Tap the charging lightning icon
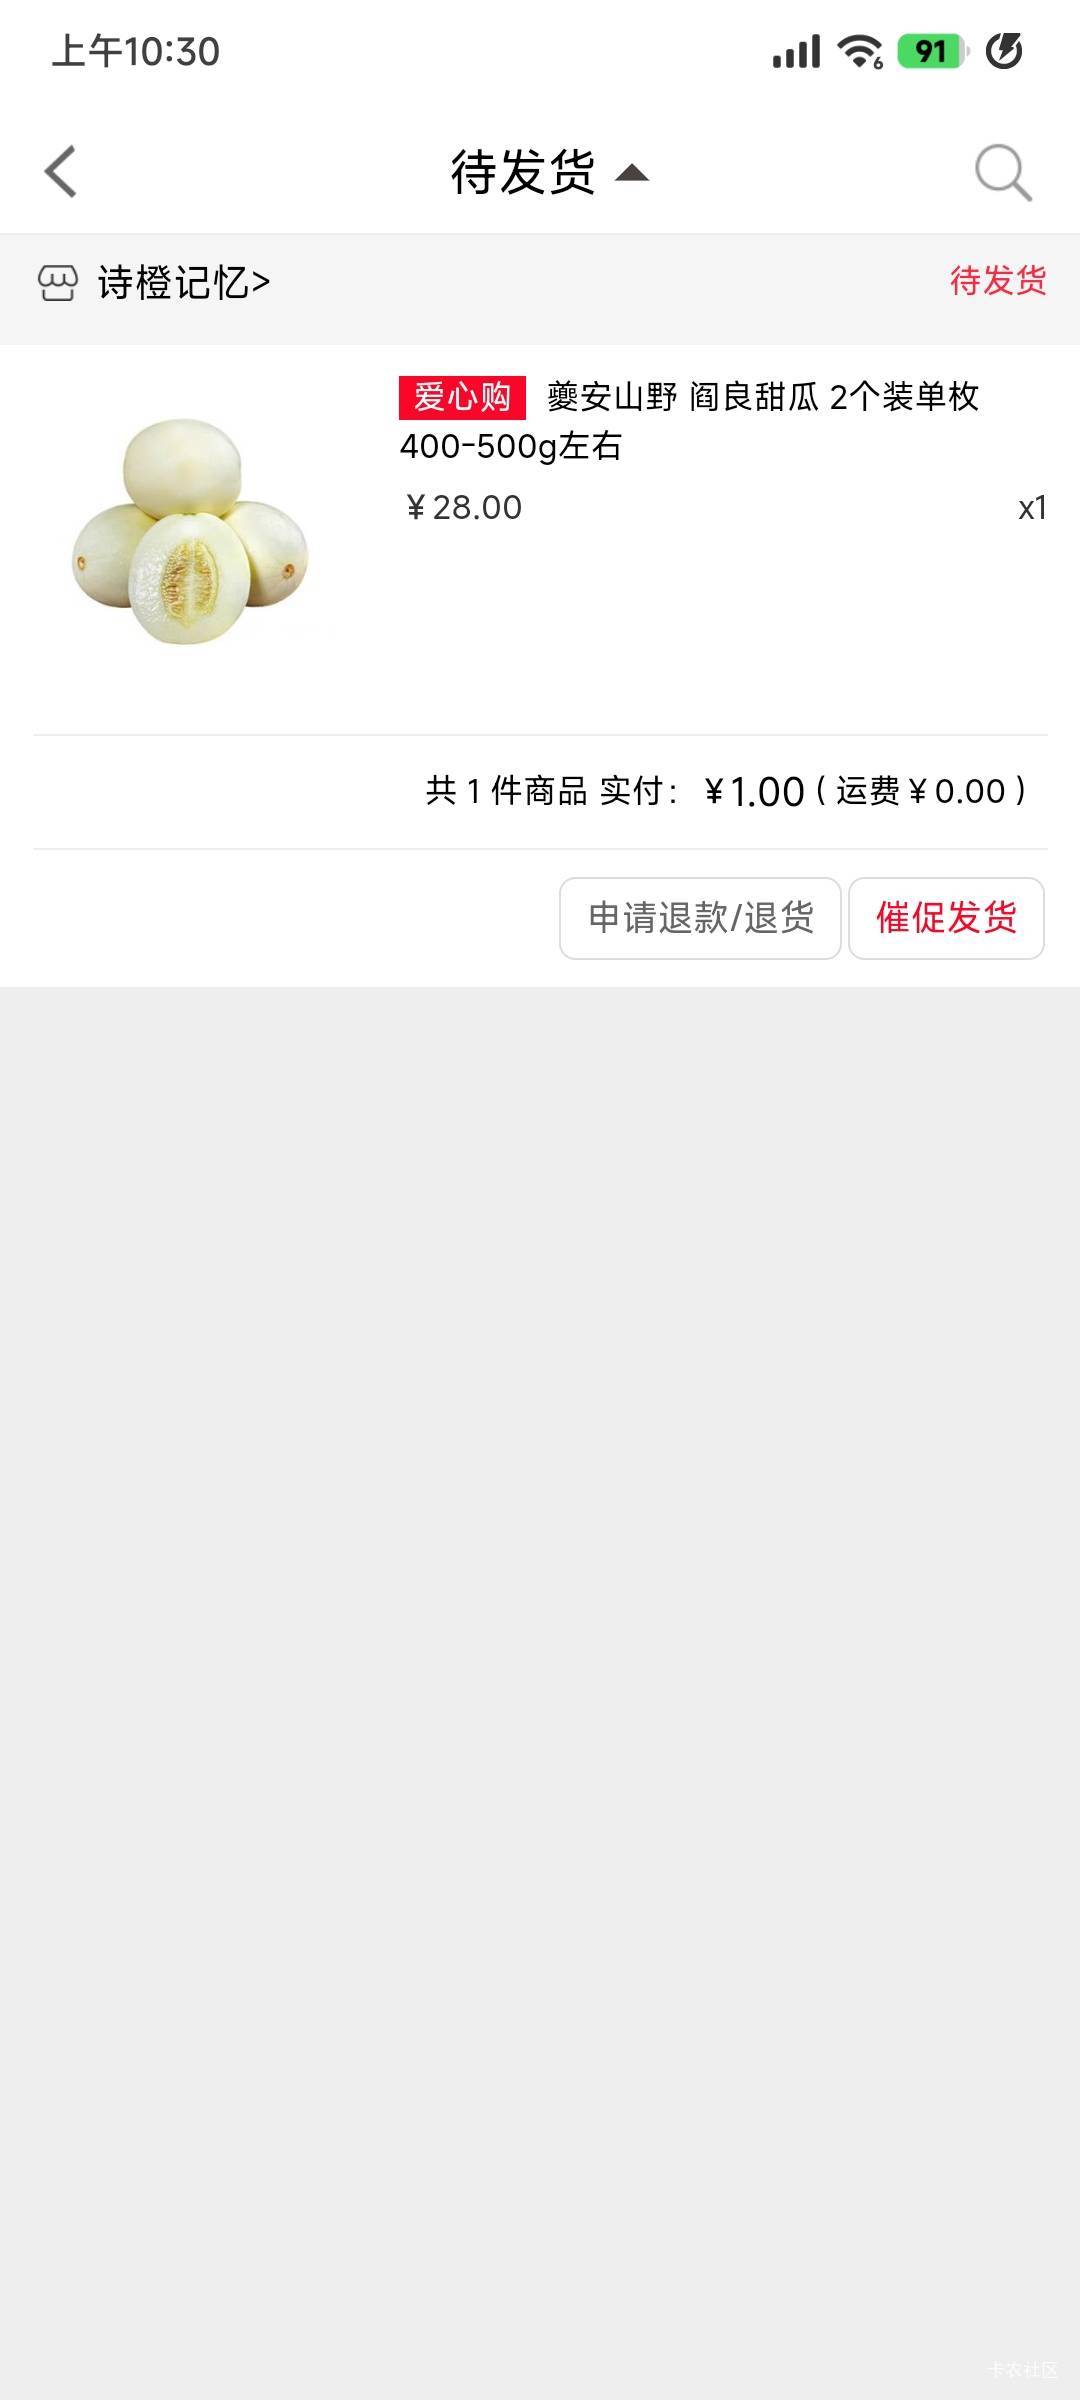1080x2400 pixels. point(1004,51)
